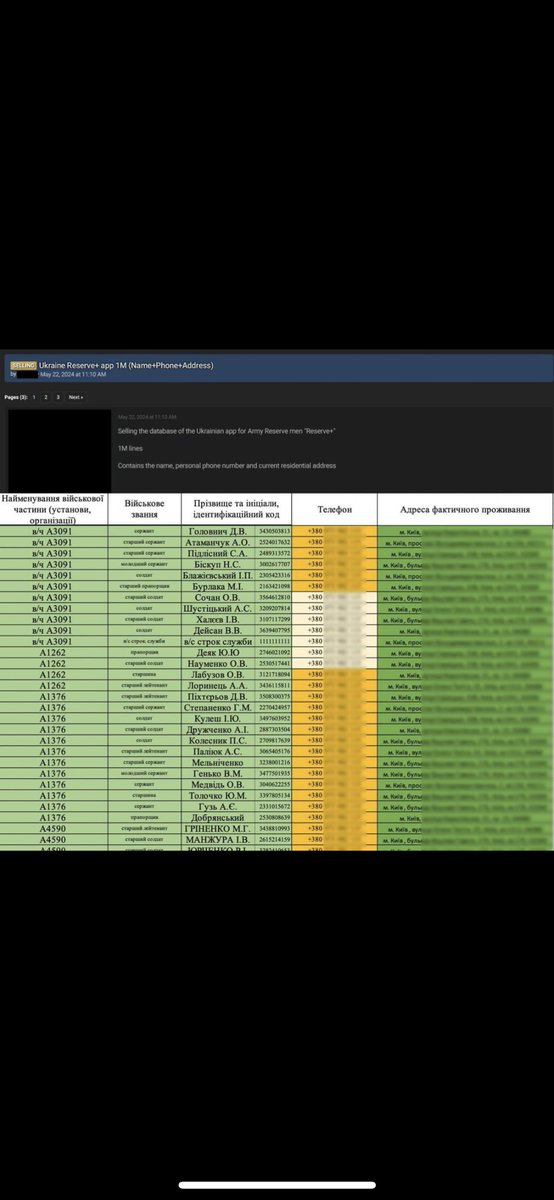The image size is (554, 1200).
Task: Click the thread date May 22, 2024 at 11:10 AM
Action: pyautogui.click(x=72, y=374)
